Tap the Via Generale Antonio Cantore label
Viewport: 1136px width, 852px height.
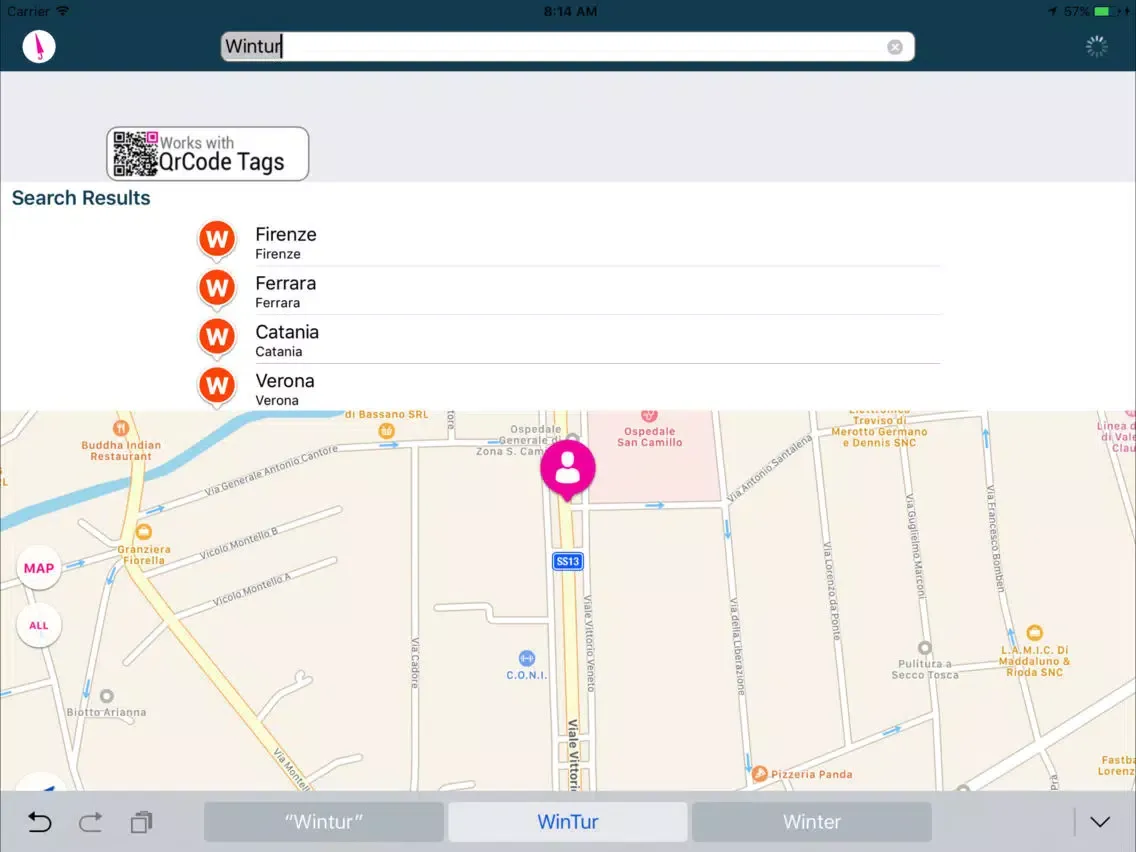[271, 471]
